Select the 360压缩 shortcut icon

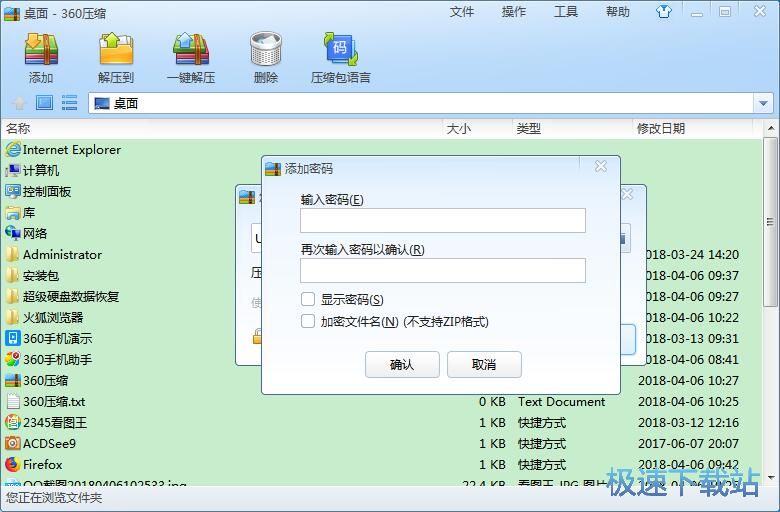[x=13, y=381]
